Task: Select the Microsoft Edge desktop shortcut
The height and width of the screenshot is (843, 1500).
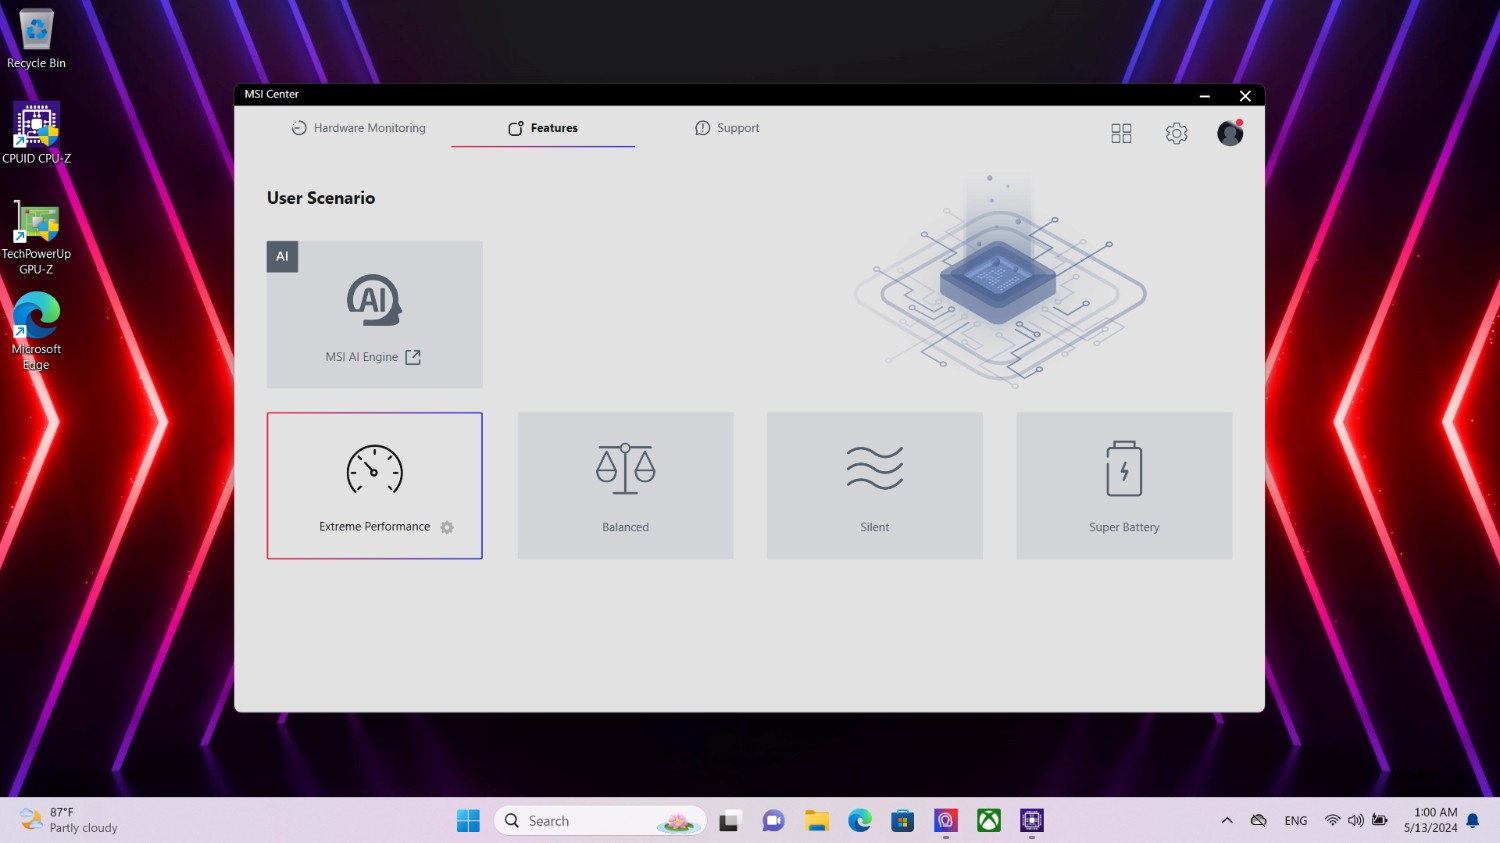Action: pos(36,331)
